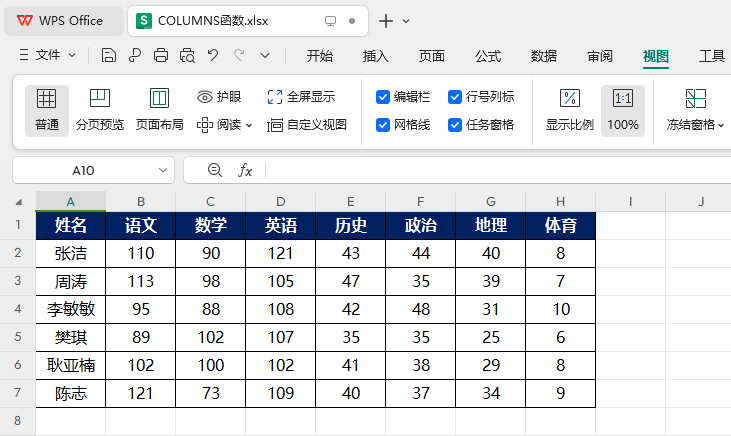Screen dimensions: 731x436
Task: Open the 开始 ribbon tab
Action: 320,56
